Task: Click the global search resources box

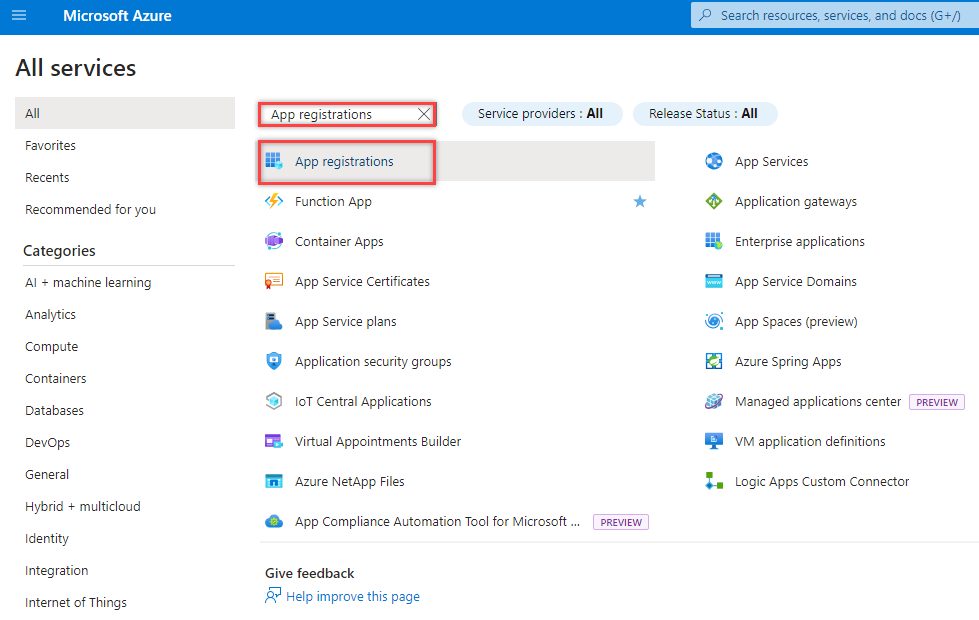Action: (x=838, y=16)
